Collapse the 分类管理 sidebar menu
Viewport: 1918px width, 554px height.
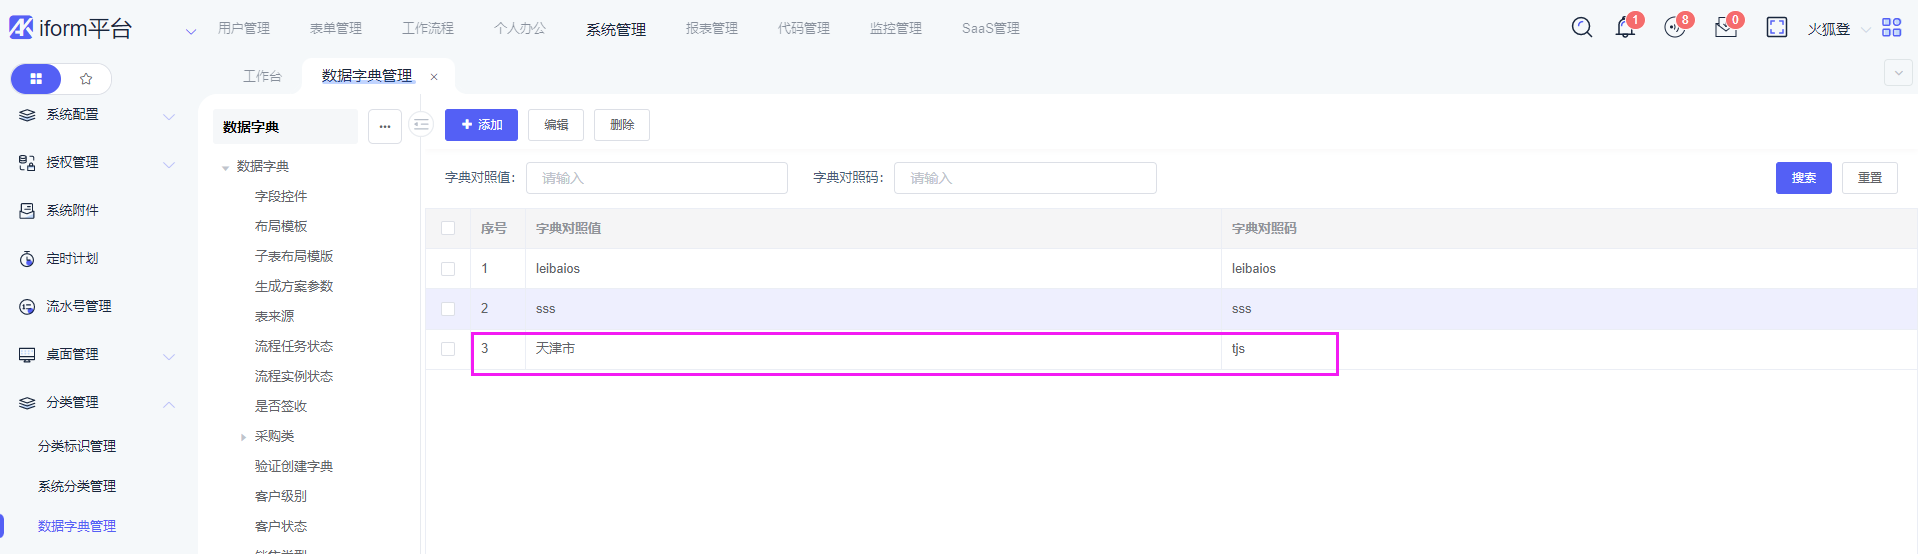point(168,403)
